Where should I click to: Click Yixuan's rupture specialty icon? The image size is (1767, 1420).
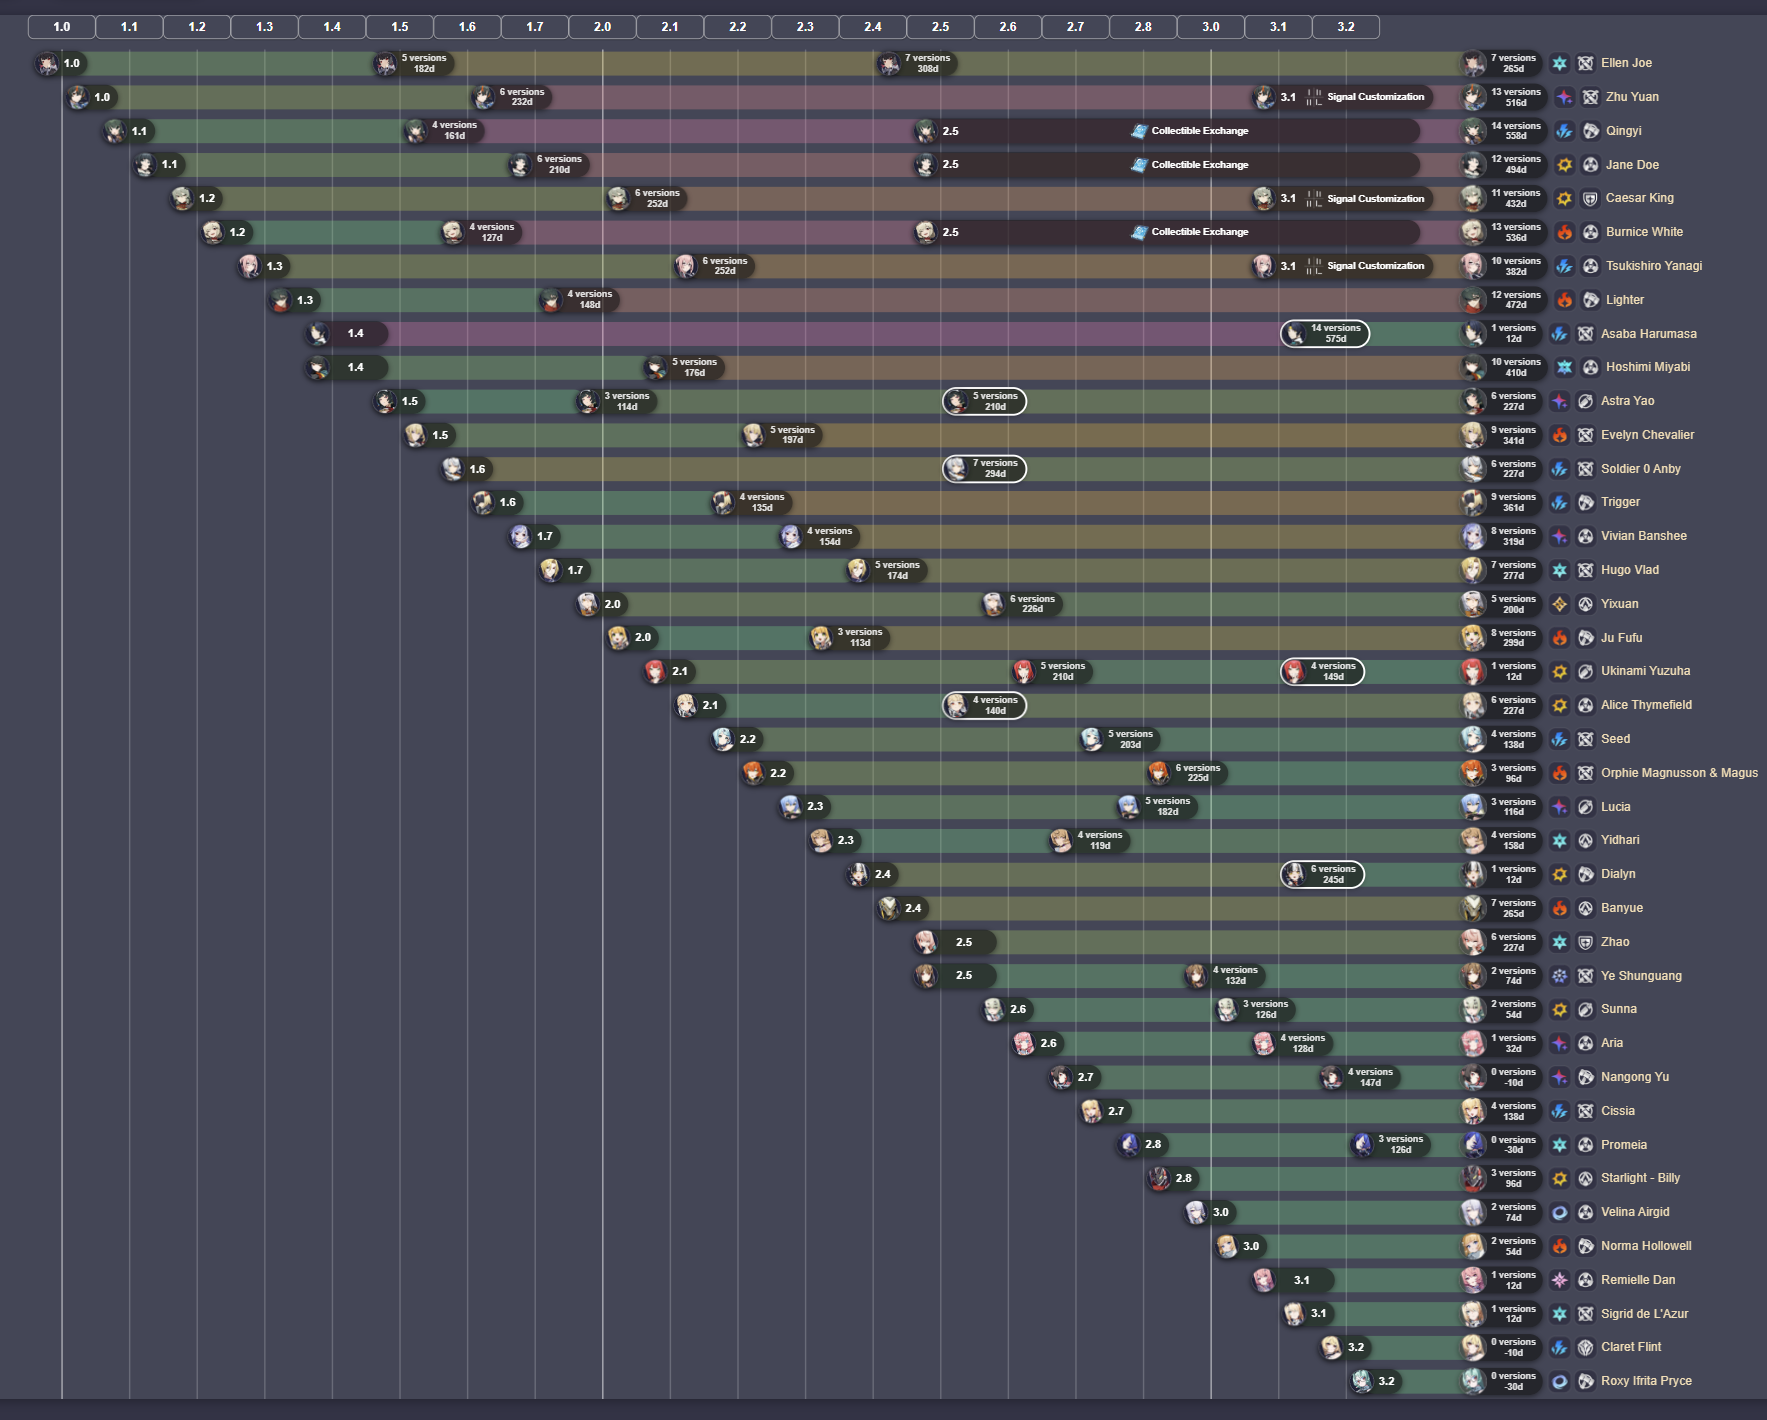[x=1585, y=604]
